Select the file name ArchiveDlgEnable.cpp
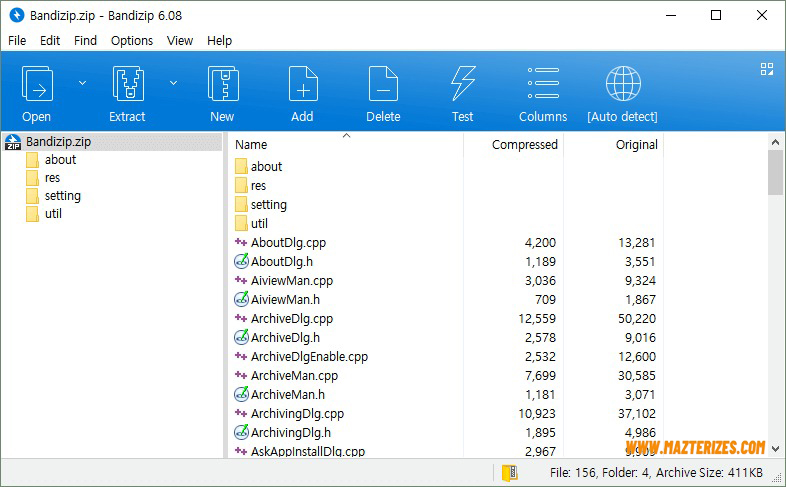Viewport: 786px width, 487px height. (309, 357)
